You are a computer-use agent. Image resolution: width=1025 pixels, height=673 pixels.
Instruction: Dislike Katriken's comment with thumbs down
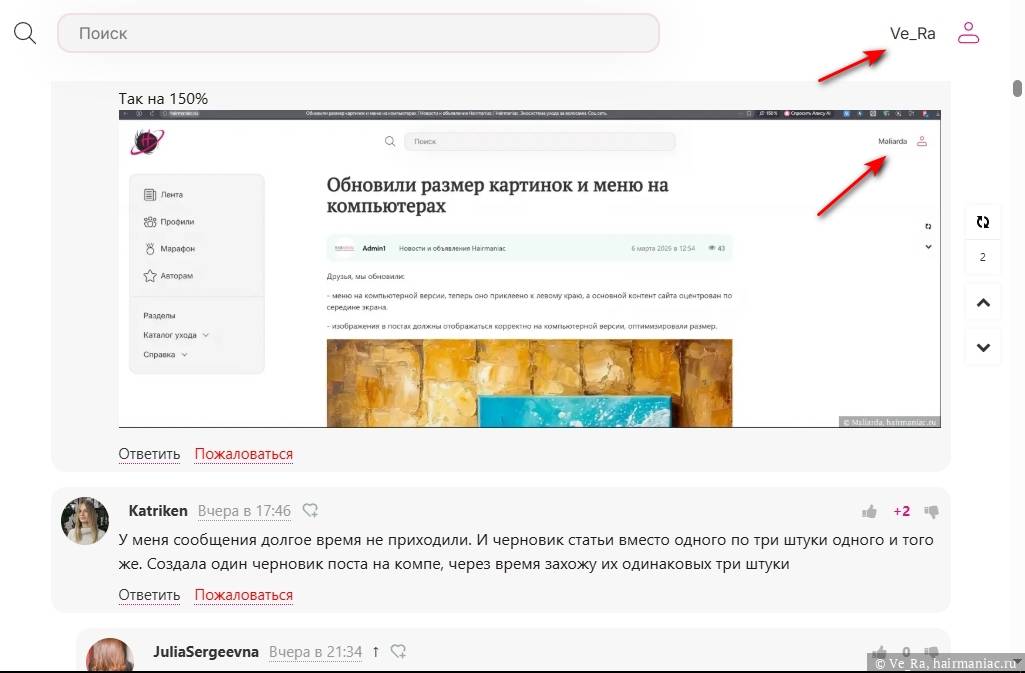[x=932, y=511]
